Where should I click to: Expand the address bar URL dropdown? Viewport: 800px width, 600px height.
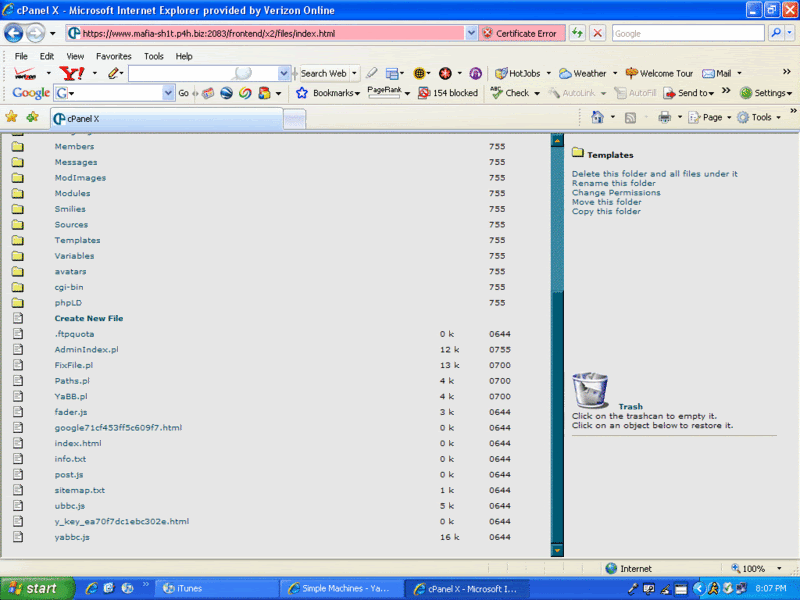471,33
